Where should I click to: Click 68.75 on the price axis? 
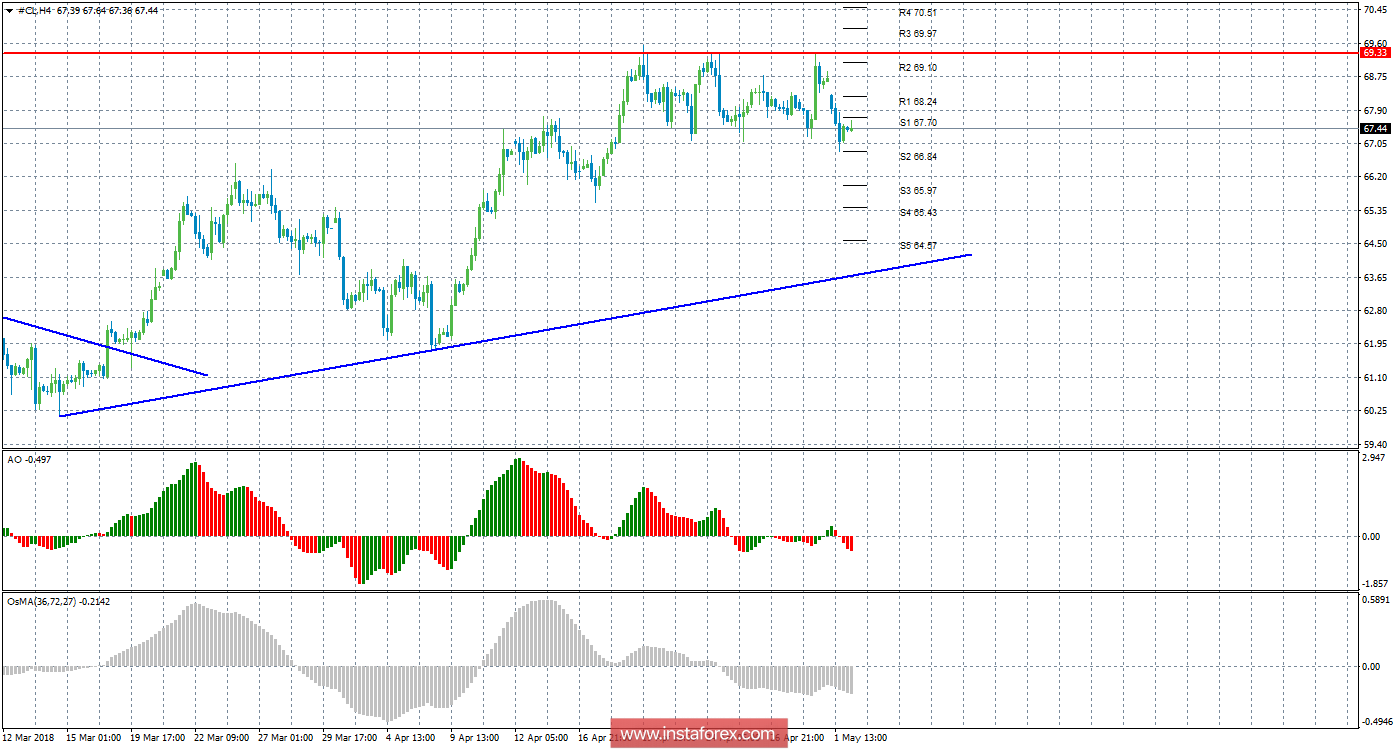(1377, 76)
